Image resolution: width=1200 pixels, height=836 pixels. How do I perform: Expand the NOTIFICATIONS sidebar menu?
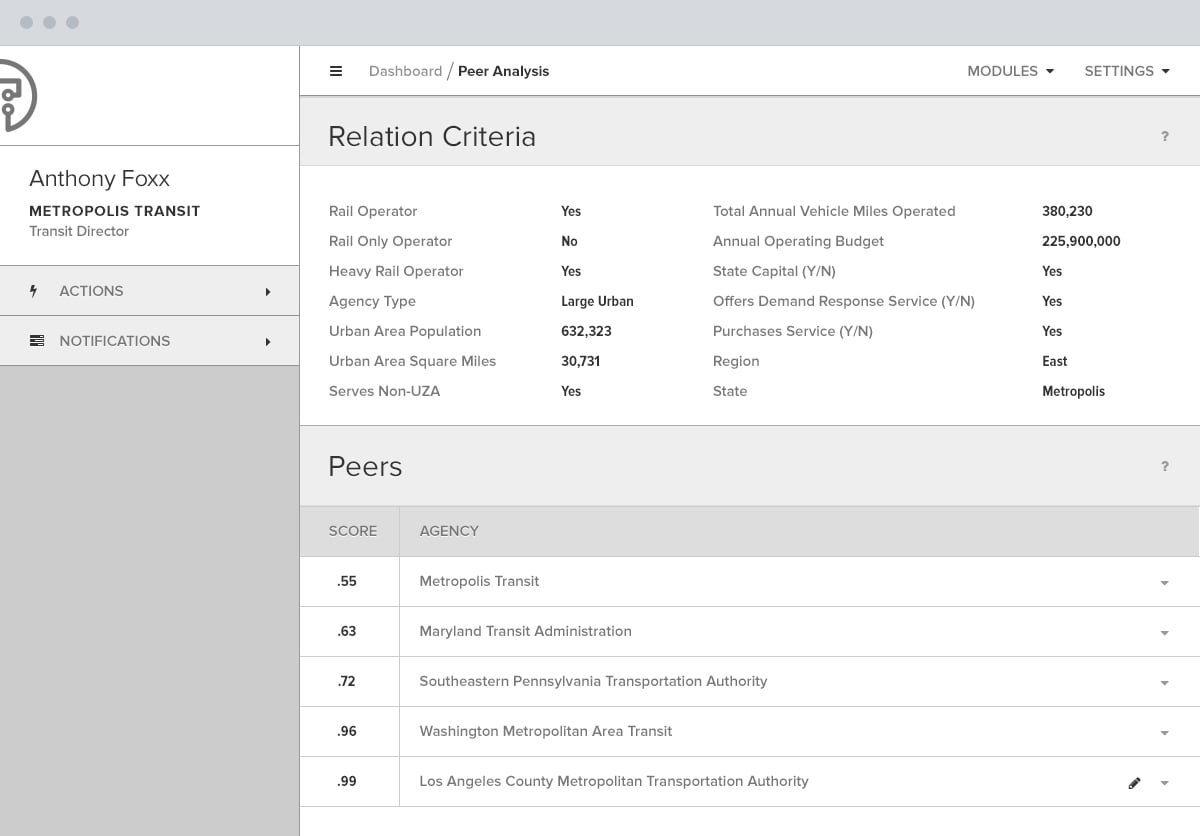tap(149, 341)
